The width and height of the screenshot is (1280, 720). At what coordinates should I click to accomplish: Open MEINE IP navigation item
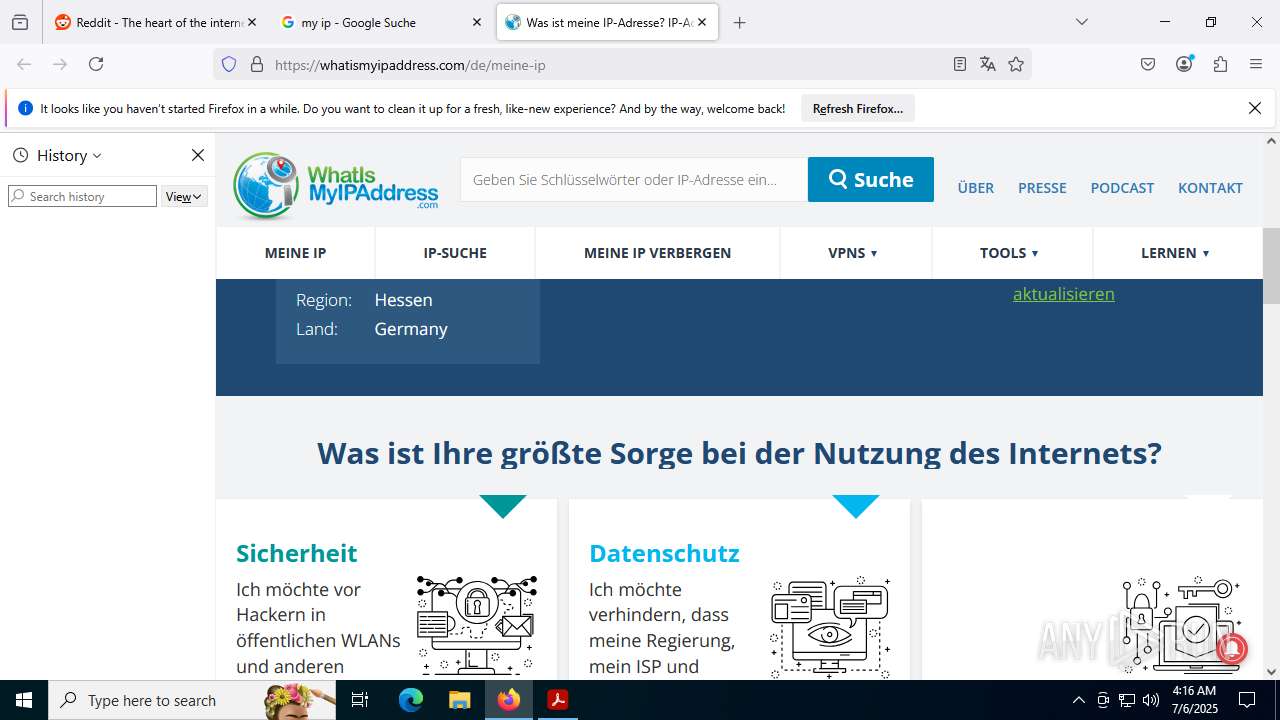coord(295,253)
